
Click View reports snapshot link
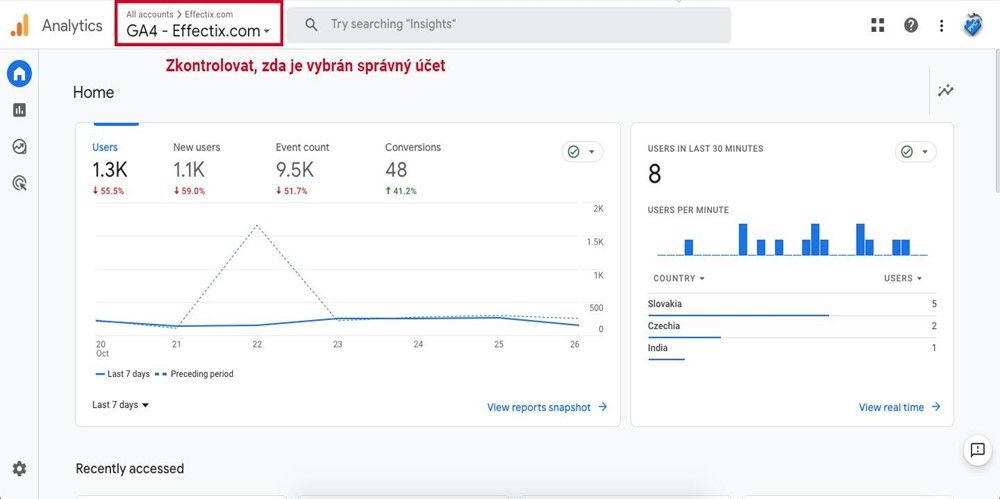tap(547, 407)
